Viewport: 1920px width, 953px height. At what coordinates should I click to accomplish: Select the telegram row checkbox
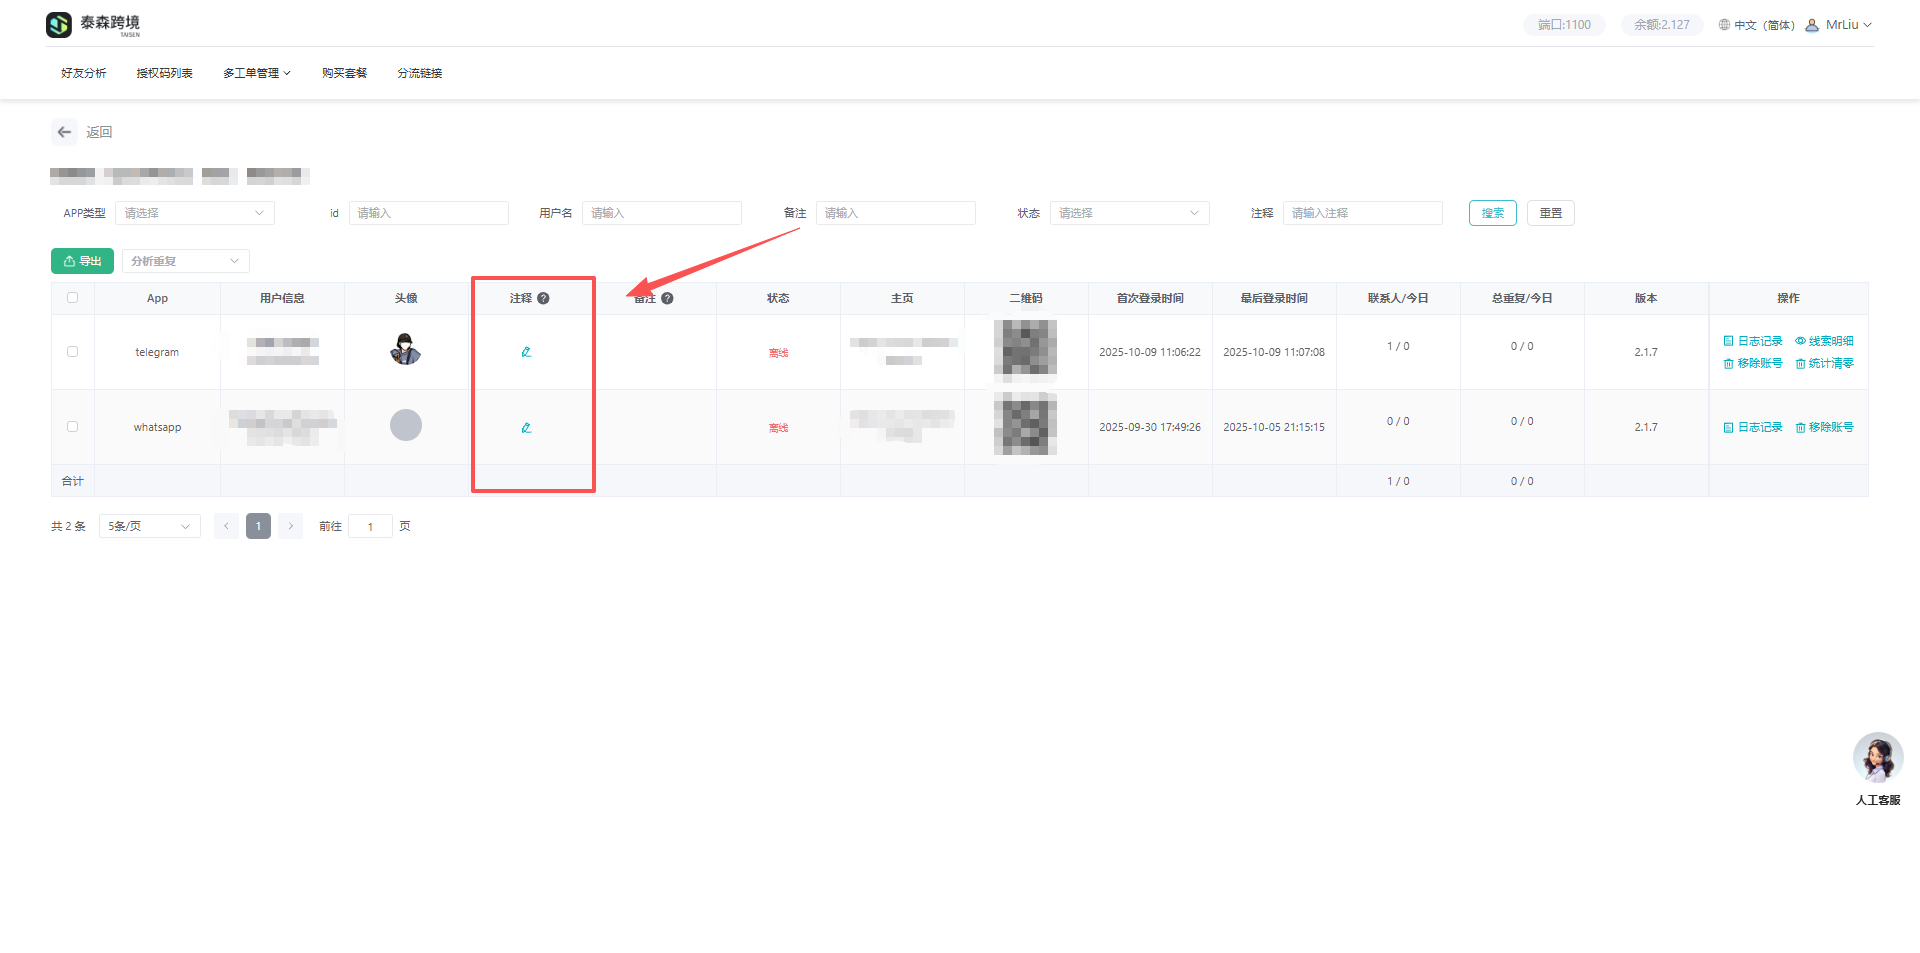[72, 352]
